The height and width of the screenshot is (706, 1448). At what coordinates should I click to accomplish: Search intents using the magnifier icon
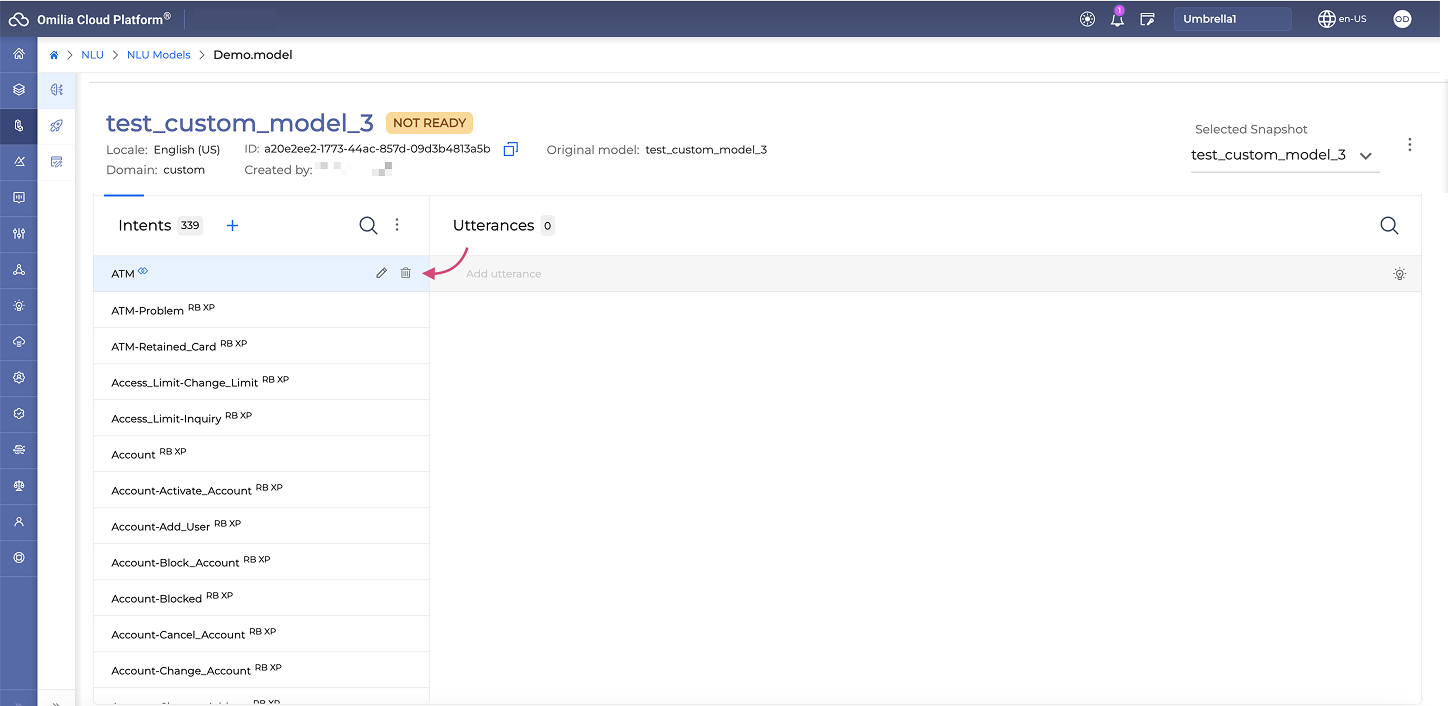pyautogui.click(x=368, y=226)
